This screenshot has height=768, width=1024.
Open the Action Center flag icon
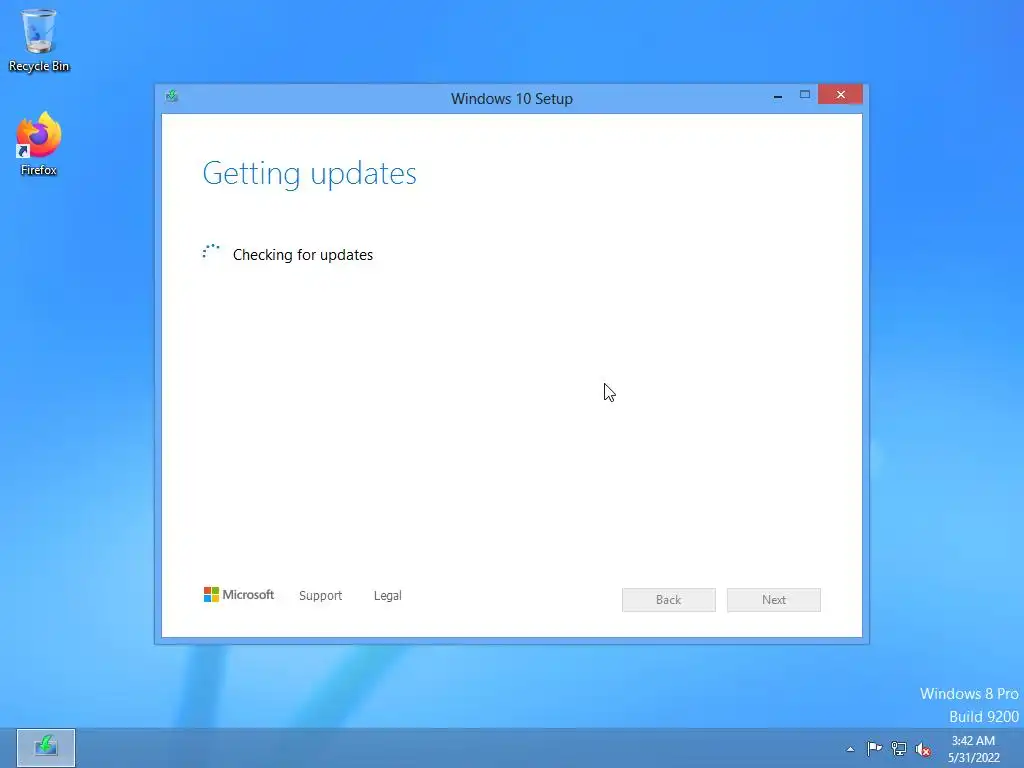coord(874,748)
